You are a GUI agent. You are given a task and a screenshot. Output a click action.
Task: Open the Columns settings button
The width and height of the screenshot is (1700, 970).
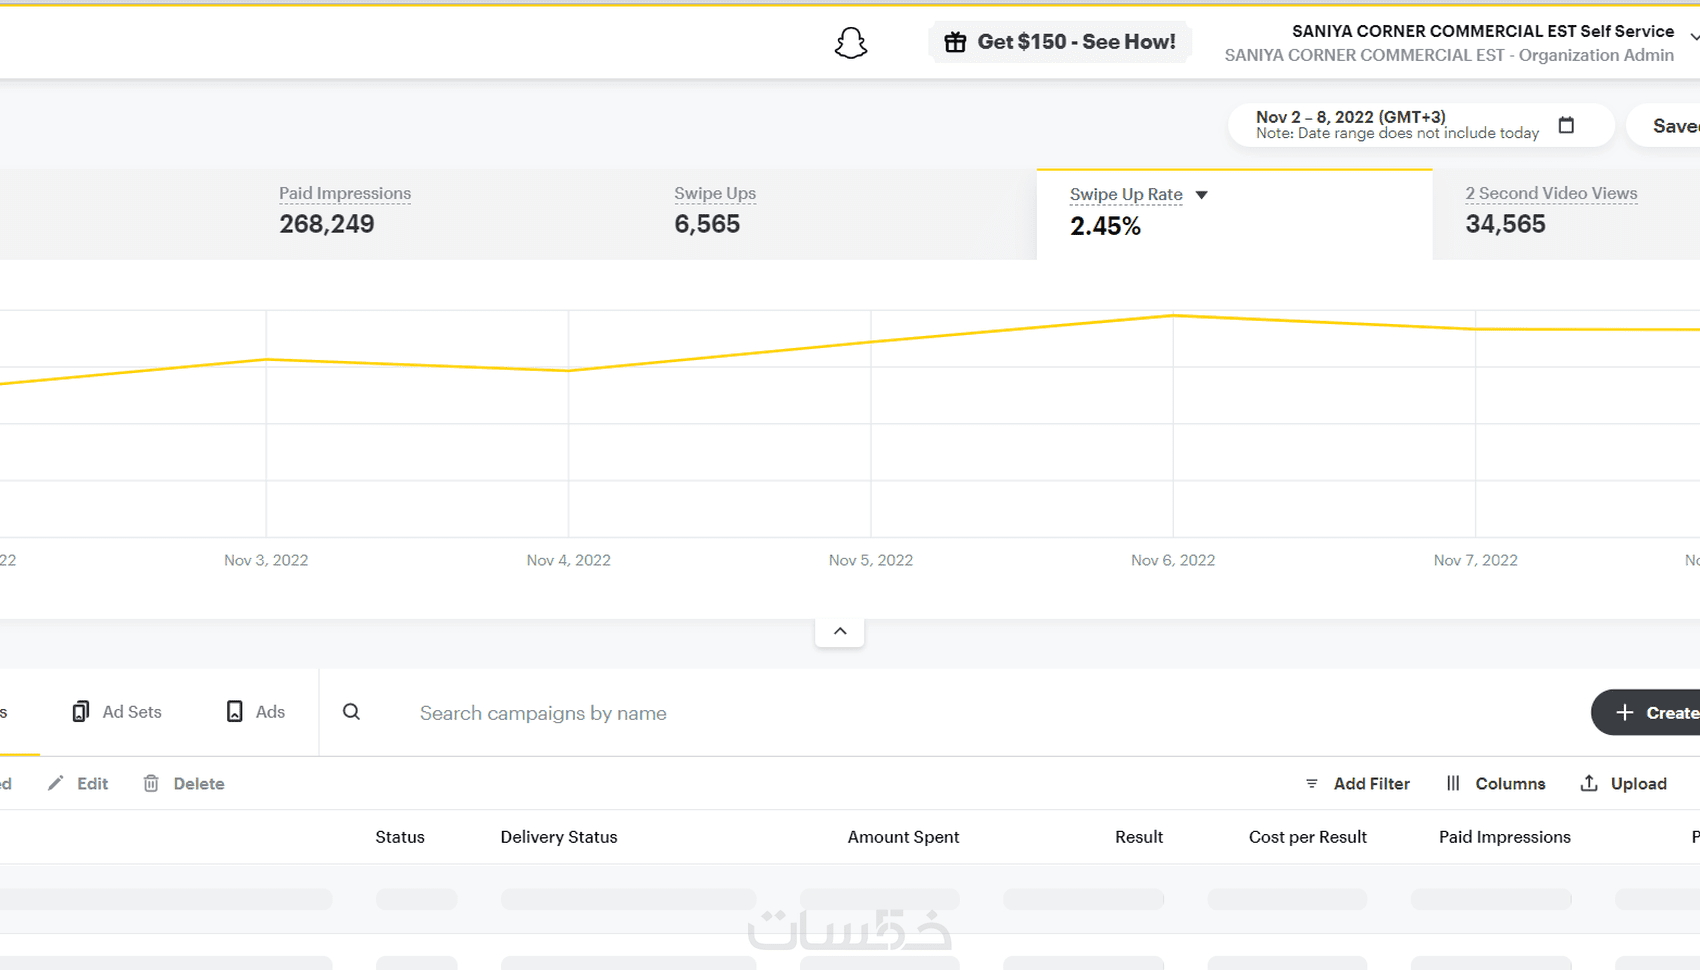(x=1495, y=784)
